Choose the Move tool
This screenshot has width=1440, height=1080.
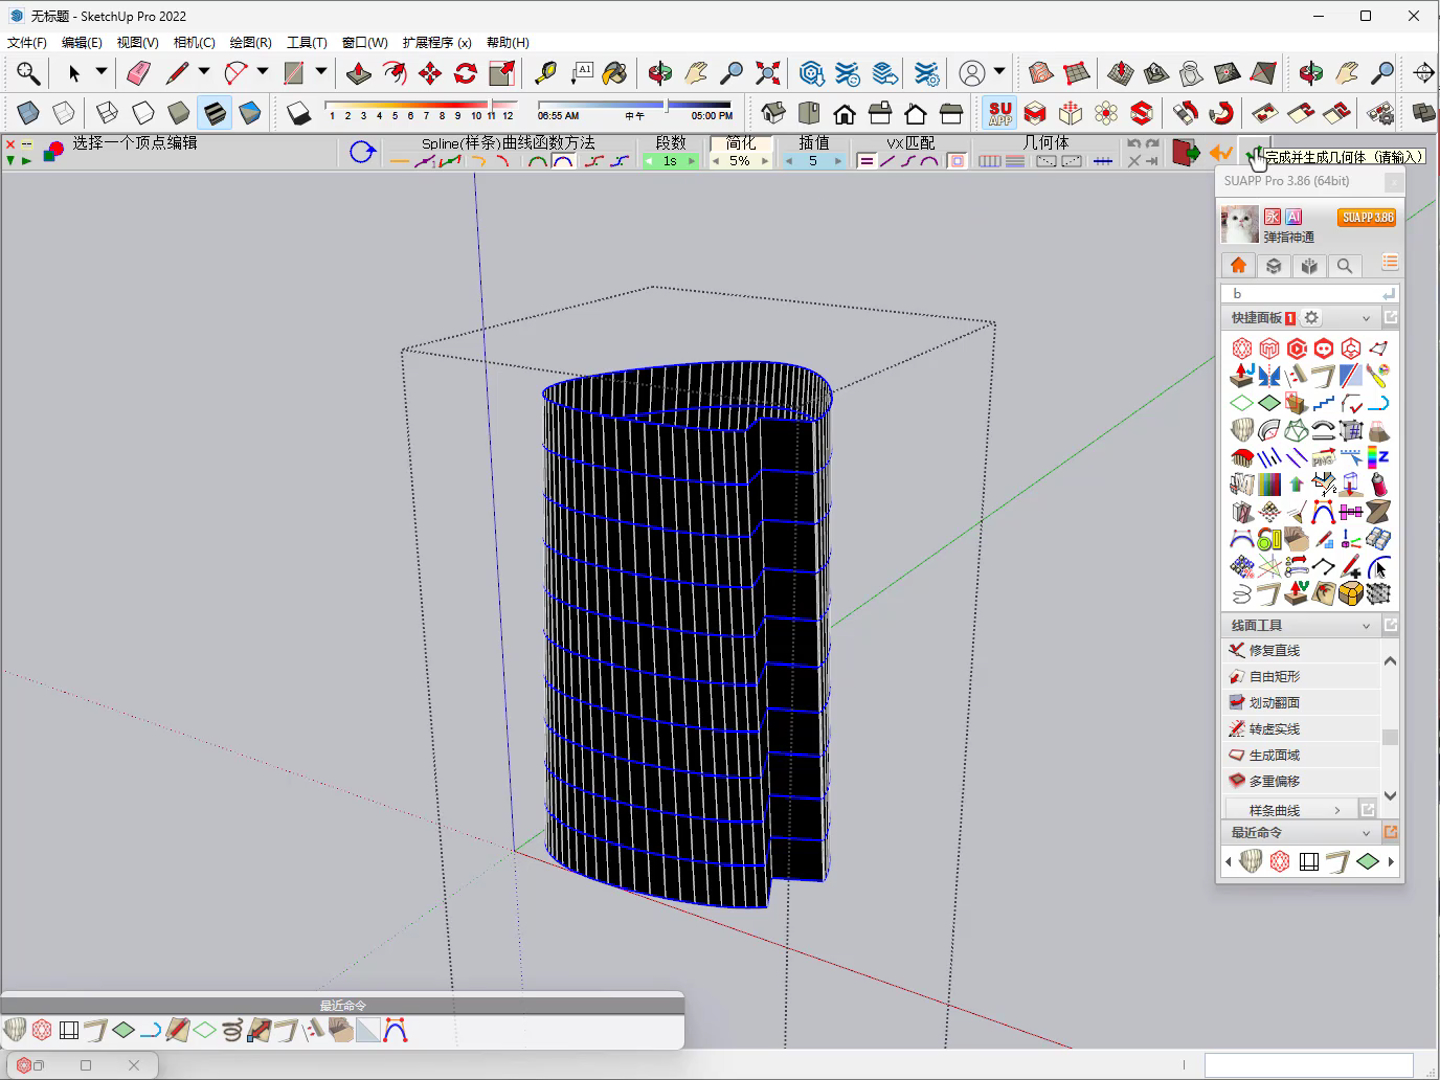430,73
